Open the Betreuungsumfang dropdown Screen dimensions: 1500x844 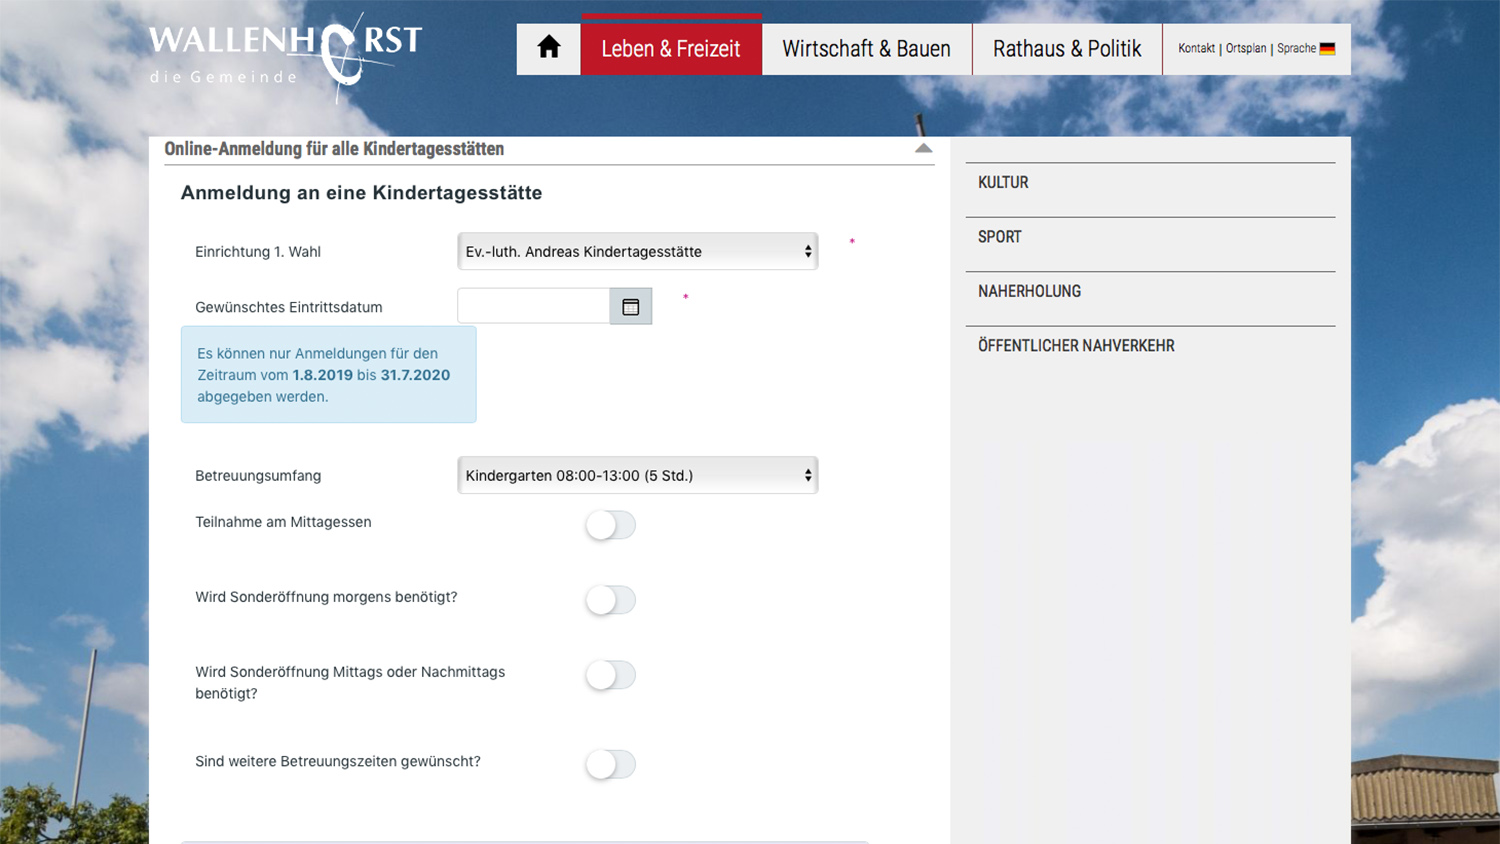coord(638,476)
